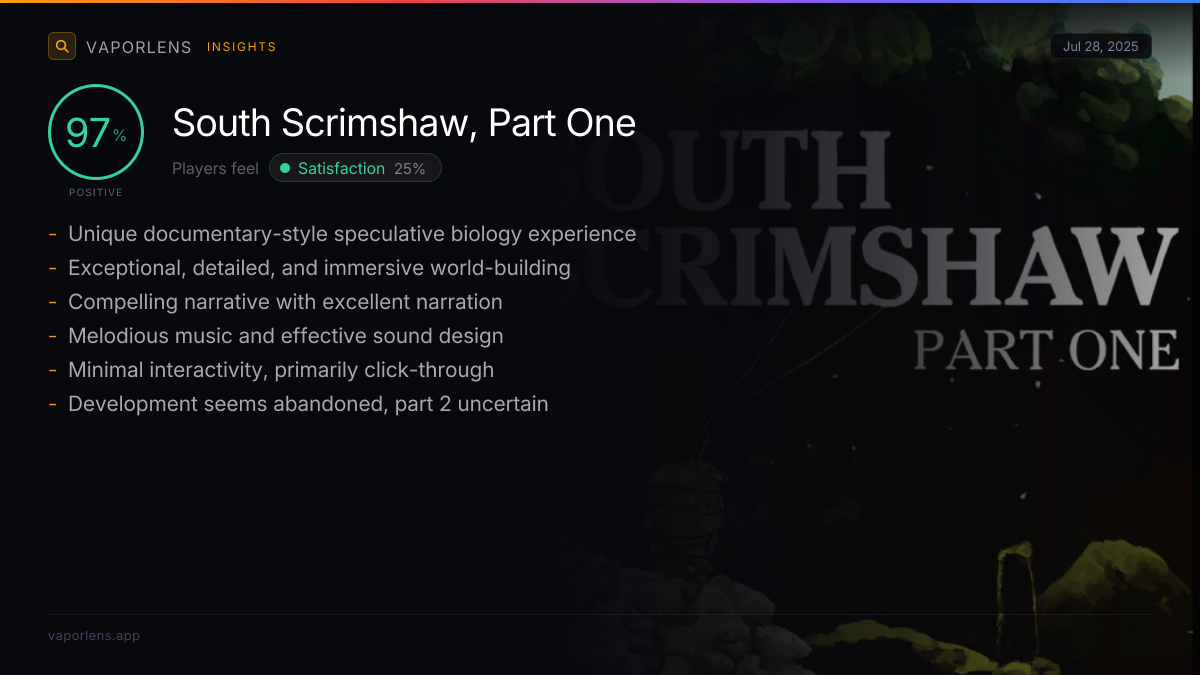Click the development abandoned bullet point
This screenshot has width=1200, height=675.
pyautogui.click(x=308, y=404)
